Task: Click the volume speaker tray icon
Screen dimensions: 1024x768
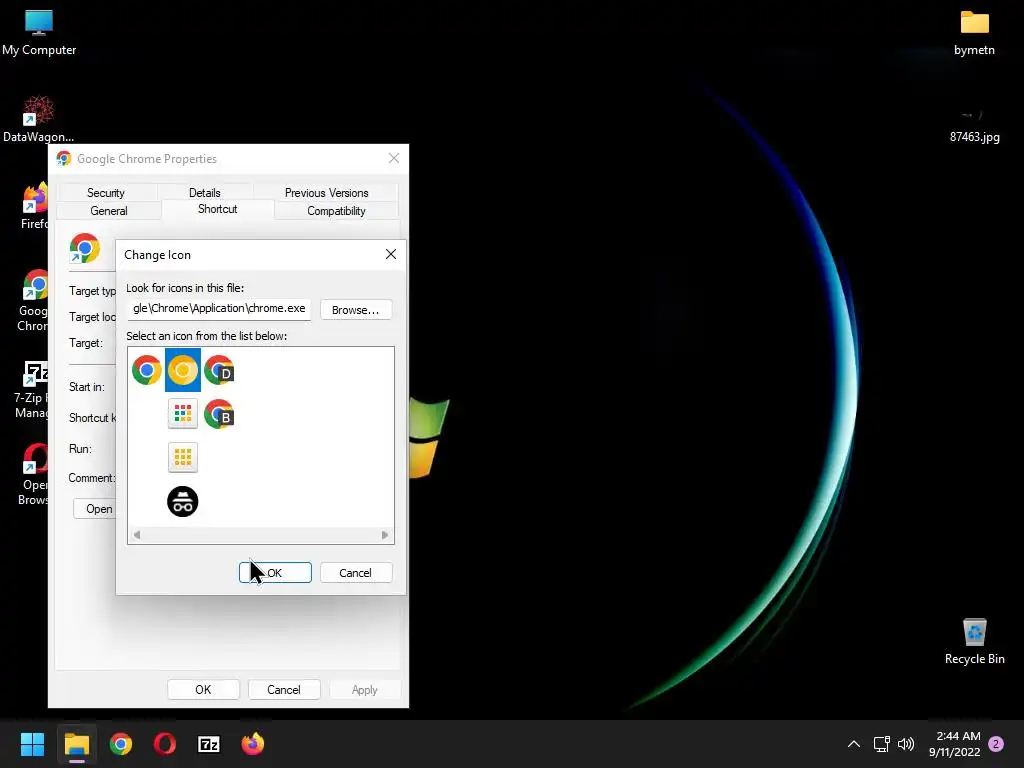Action: [906, 744]
